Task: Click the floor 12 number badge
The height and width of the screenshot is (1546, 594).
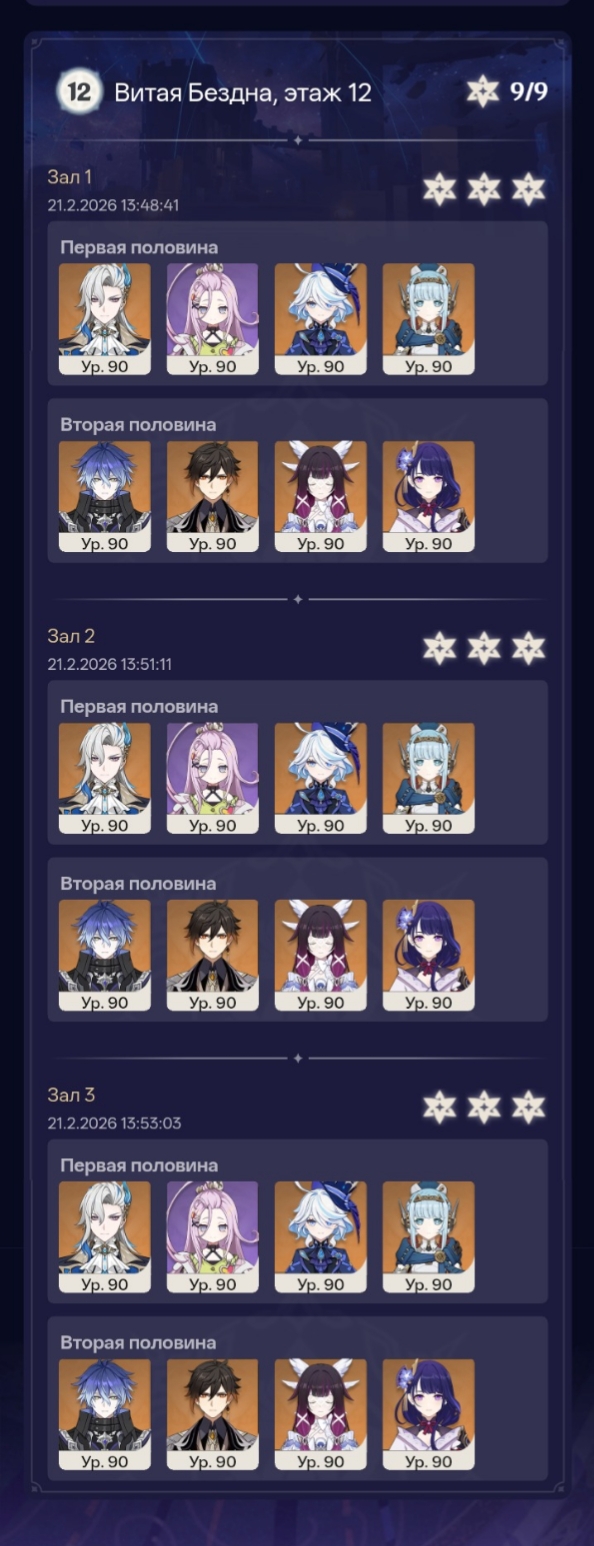Action: click(79, 93)
